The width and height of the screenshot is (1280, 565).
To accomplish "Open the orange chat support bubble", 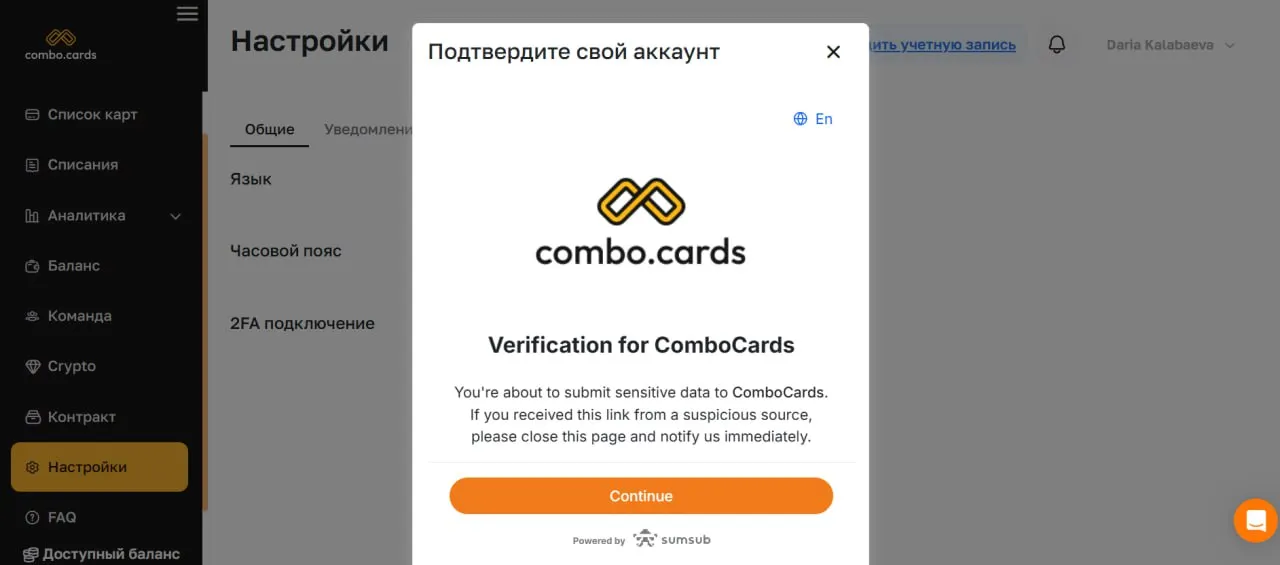I will [x=1255, y=520].
